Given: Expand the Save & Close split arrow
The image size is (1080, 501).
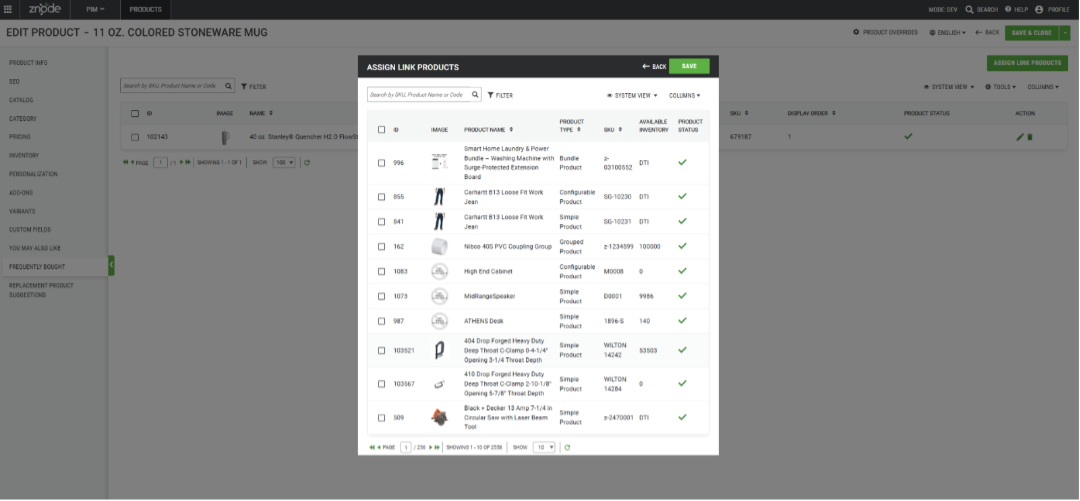Looking at the screenshot, I should tap(1066, 32).
